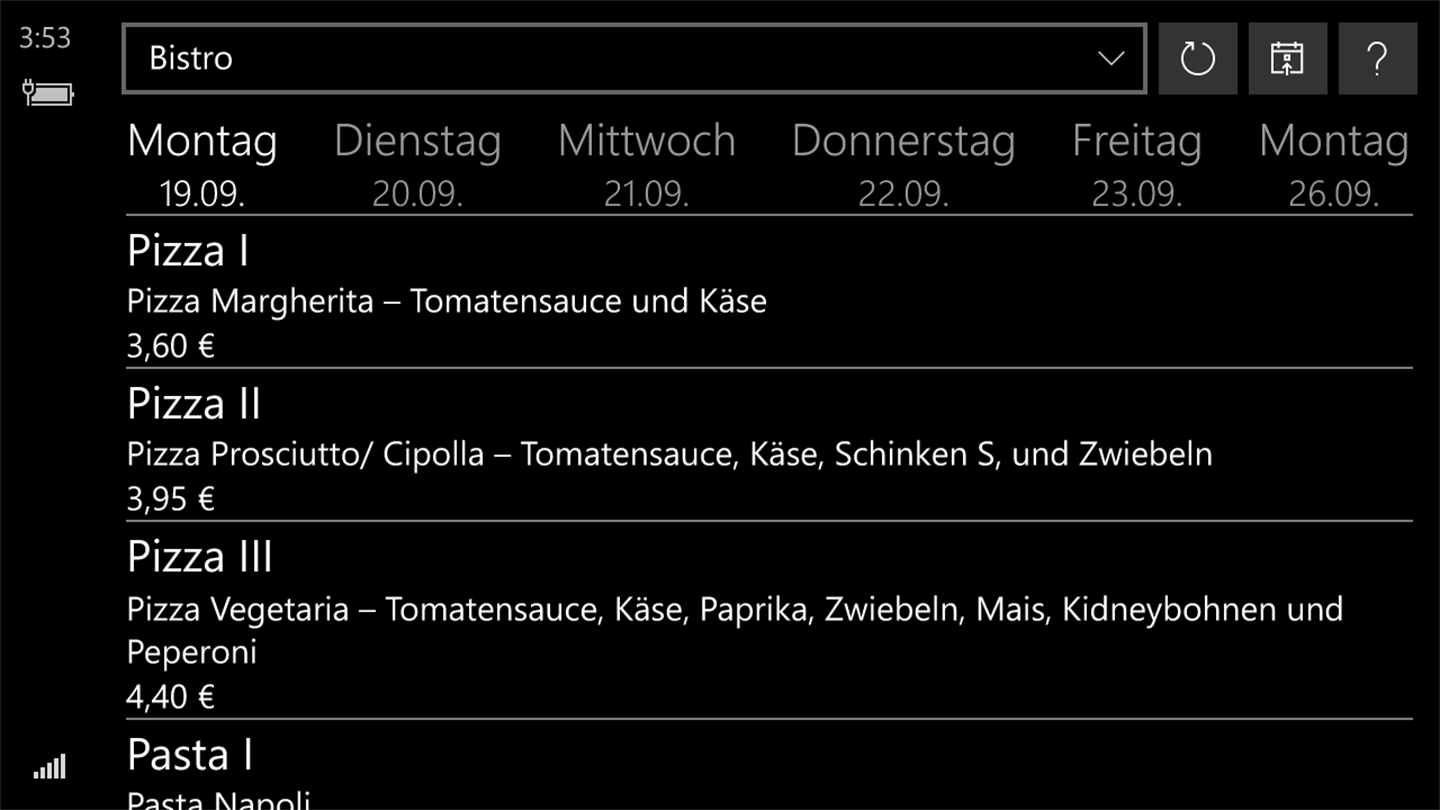This screenshot has height=810, width=1440.
Task: Click the signal strength bars icon
Action: coord(49,767)
